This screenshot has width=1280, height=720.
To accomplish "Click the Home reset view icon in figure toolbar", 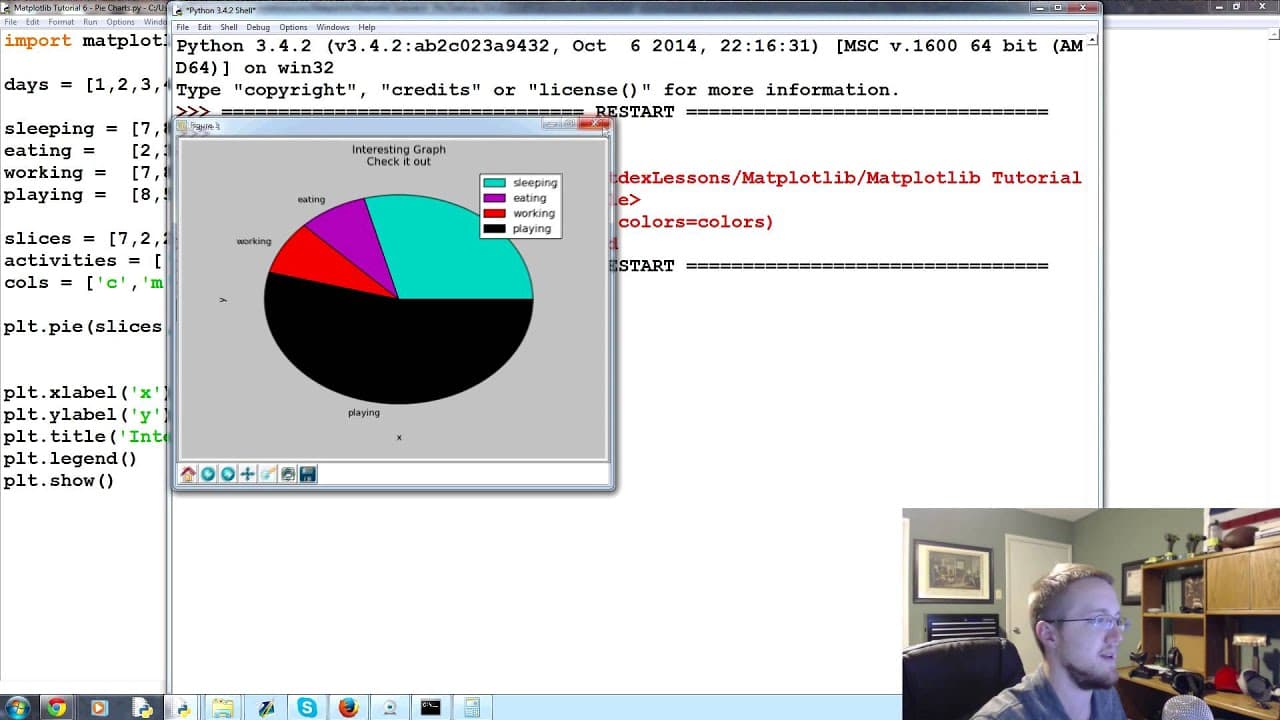I will [188, 474].
